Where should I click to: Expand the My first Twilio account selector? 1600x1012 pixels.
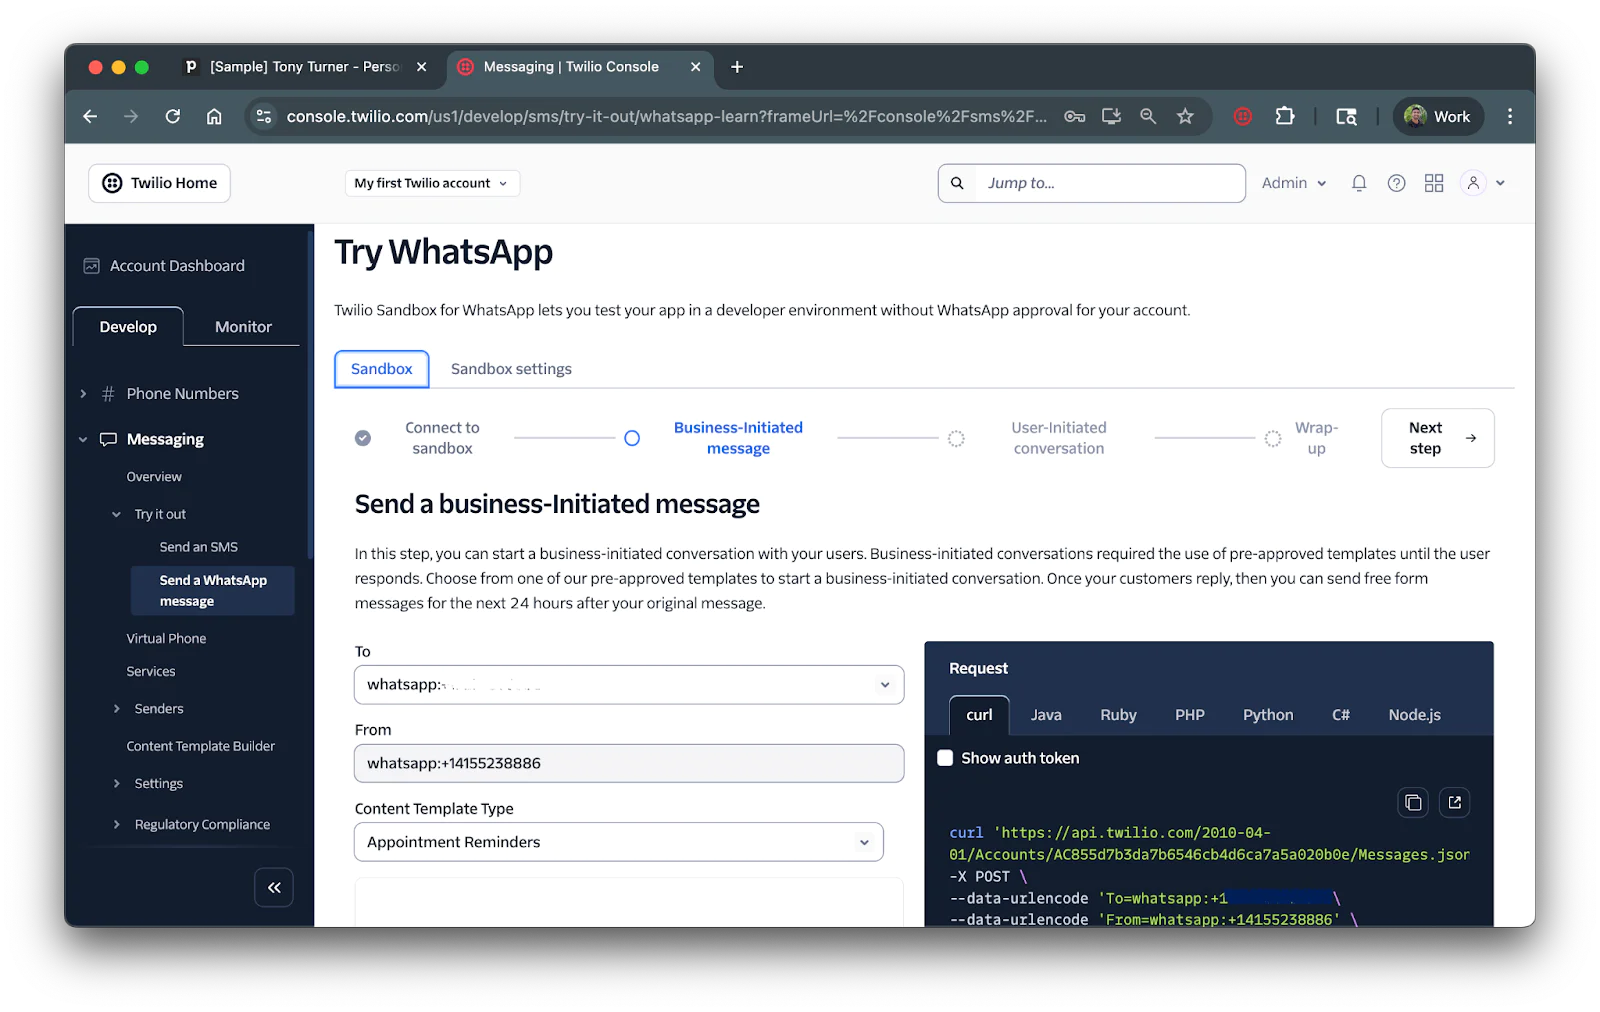(431, 183)
